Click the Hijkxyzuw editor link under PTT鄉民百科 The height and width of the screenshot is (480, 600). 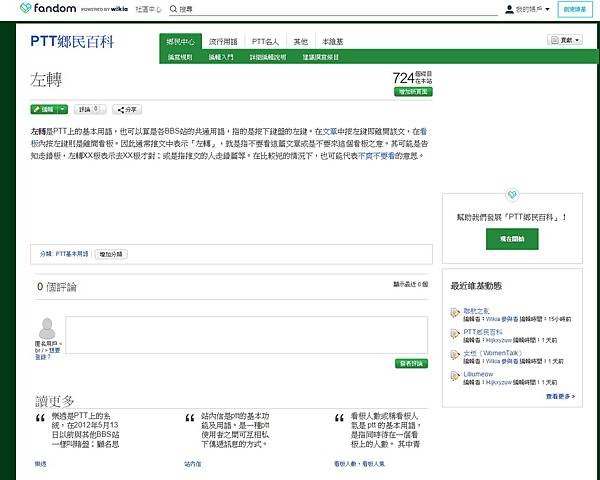point(499,340)
